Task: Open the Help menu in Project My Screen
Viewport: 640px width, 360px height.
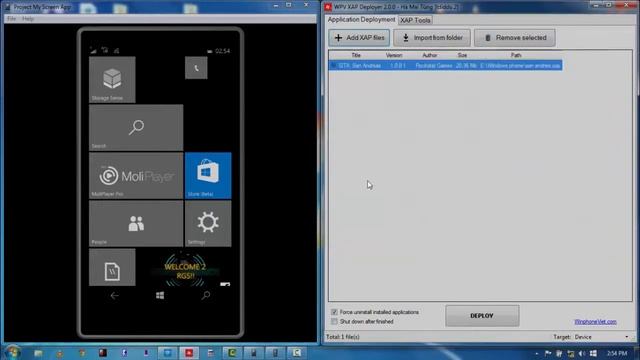Action: [28, 19]
